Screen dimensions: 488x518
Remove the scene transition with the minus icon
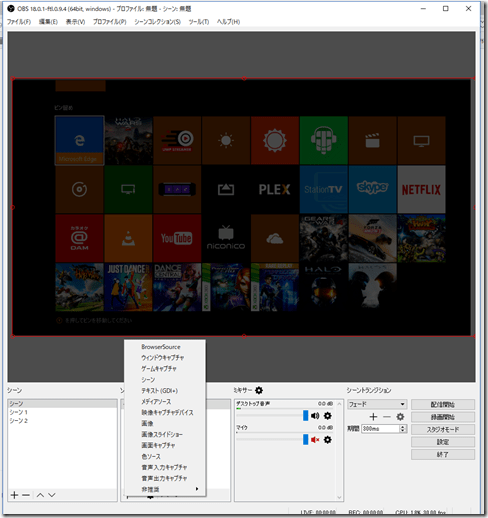click(x=387, y=417)
